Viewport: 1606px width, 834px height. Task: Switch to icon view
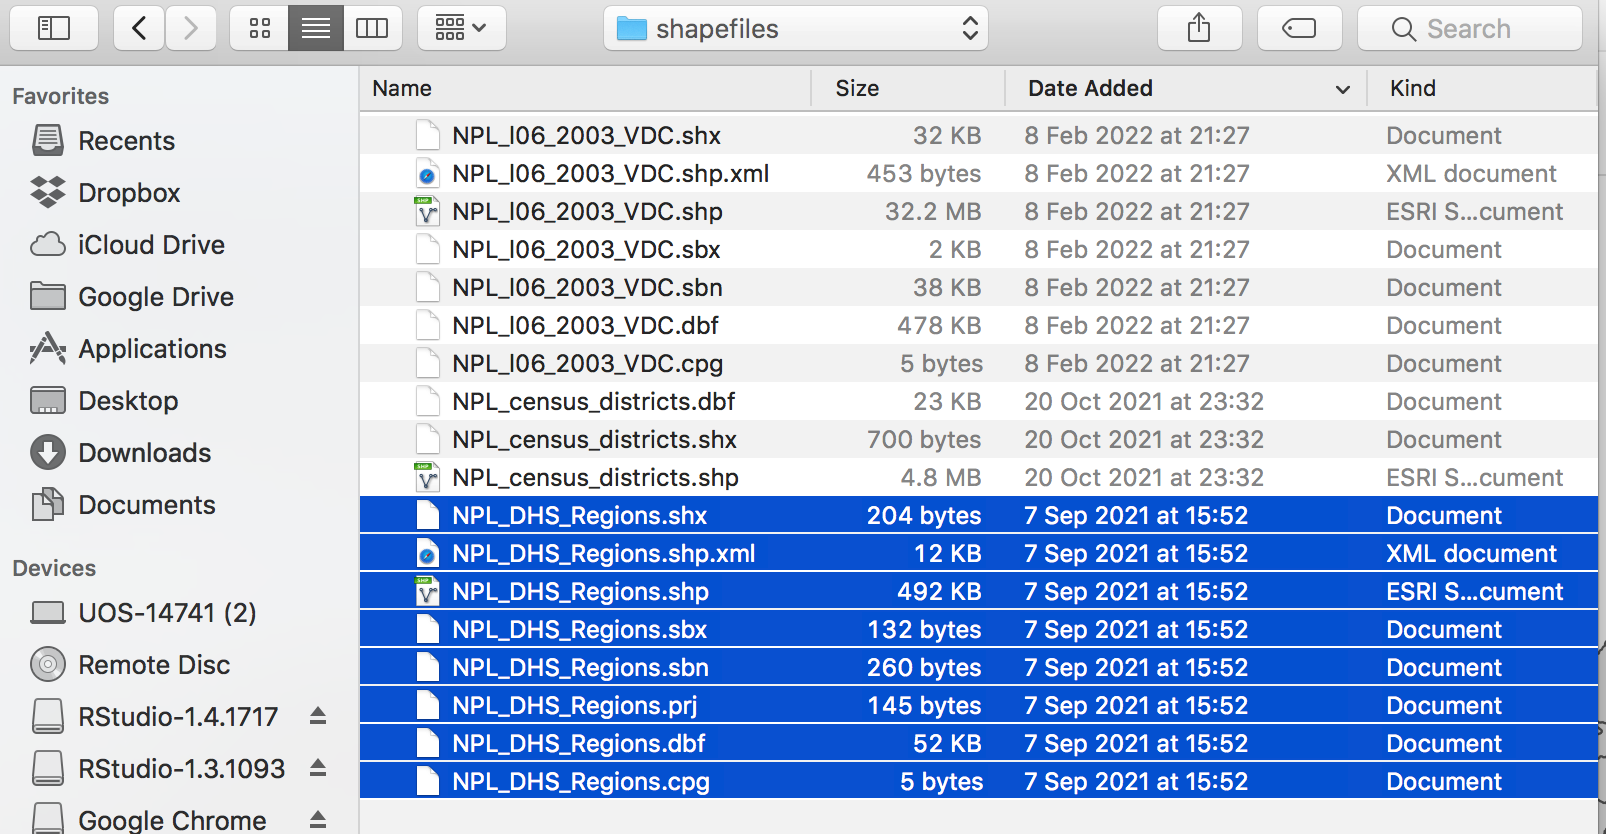coord(260,28)
